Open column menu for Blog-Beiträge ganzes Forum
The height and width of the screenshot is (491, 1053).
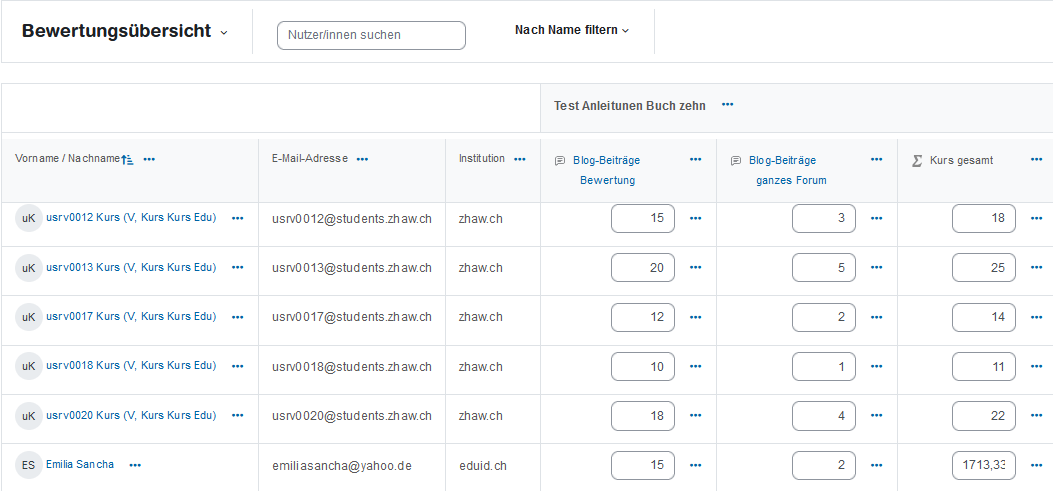876,159
